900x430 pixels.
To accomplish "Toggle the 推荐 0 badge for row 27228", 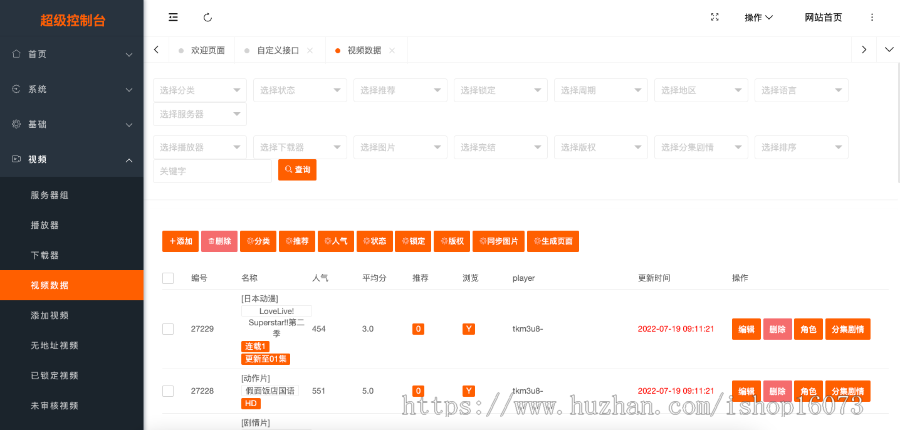I will click(418, 391).
